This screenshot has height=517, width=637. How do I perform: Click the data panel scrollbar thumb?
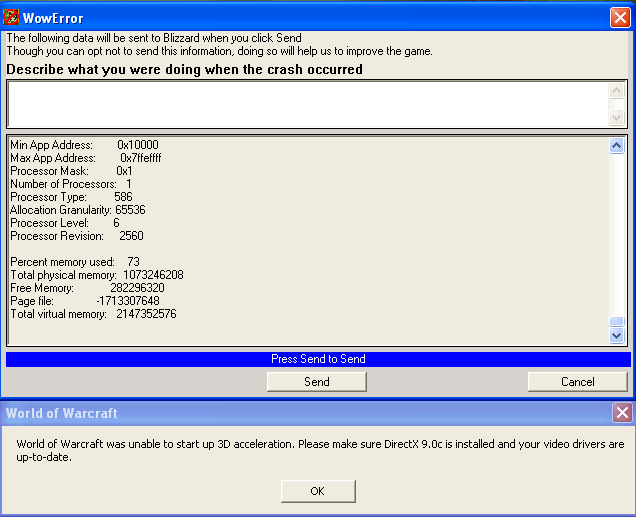click(616, 321)
